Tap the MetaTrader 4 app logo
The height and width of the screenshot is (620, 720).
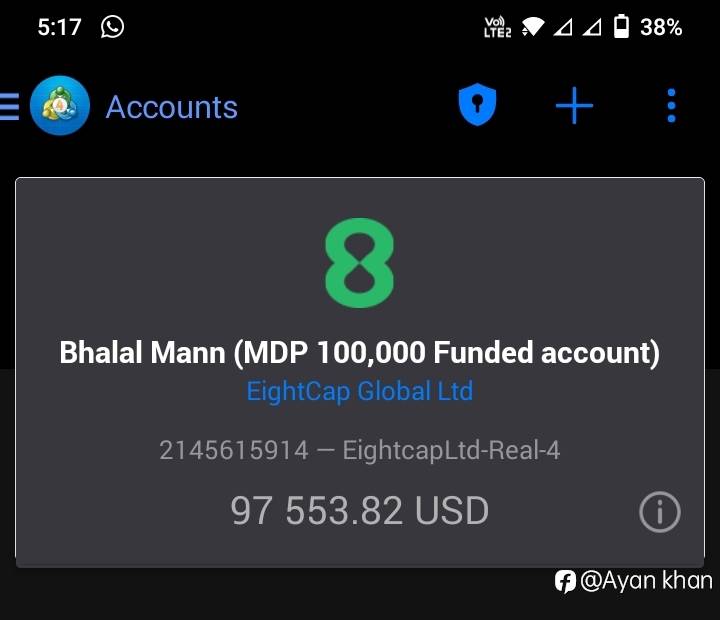(x=60, y=106)
